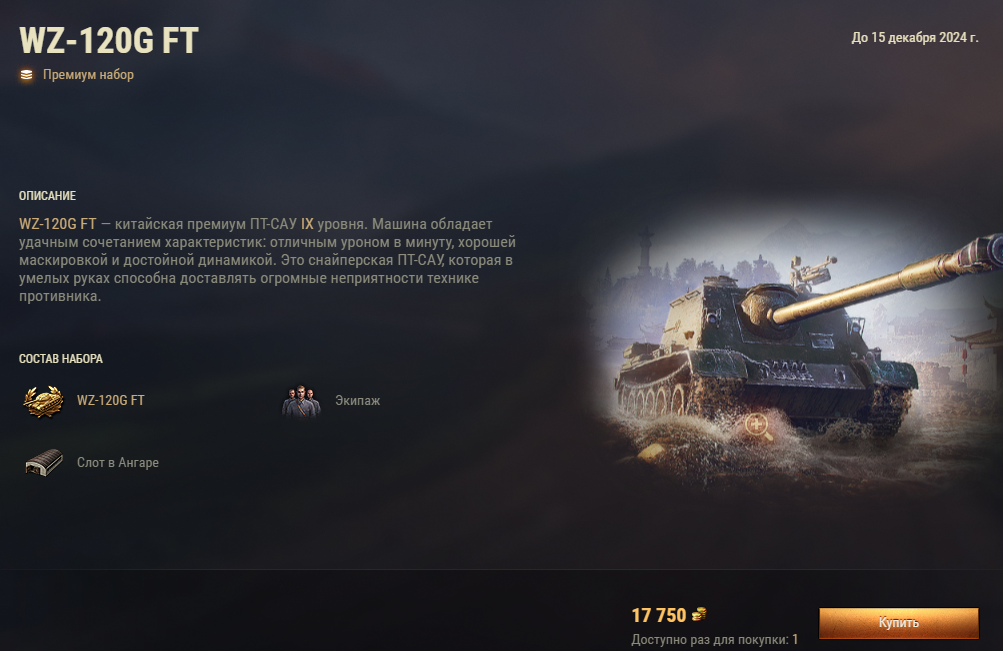Click the Премиум набор label

88,75
